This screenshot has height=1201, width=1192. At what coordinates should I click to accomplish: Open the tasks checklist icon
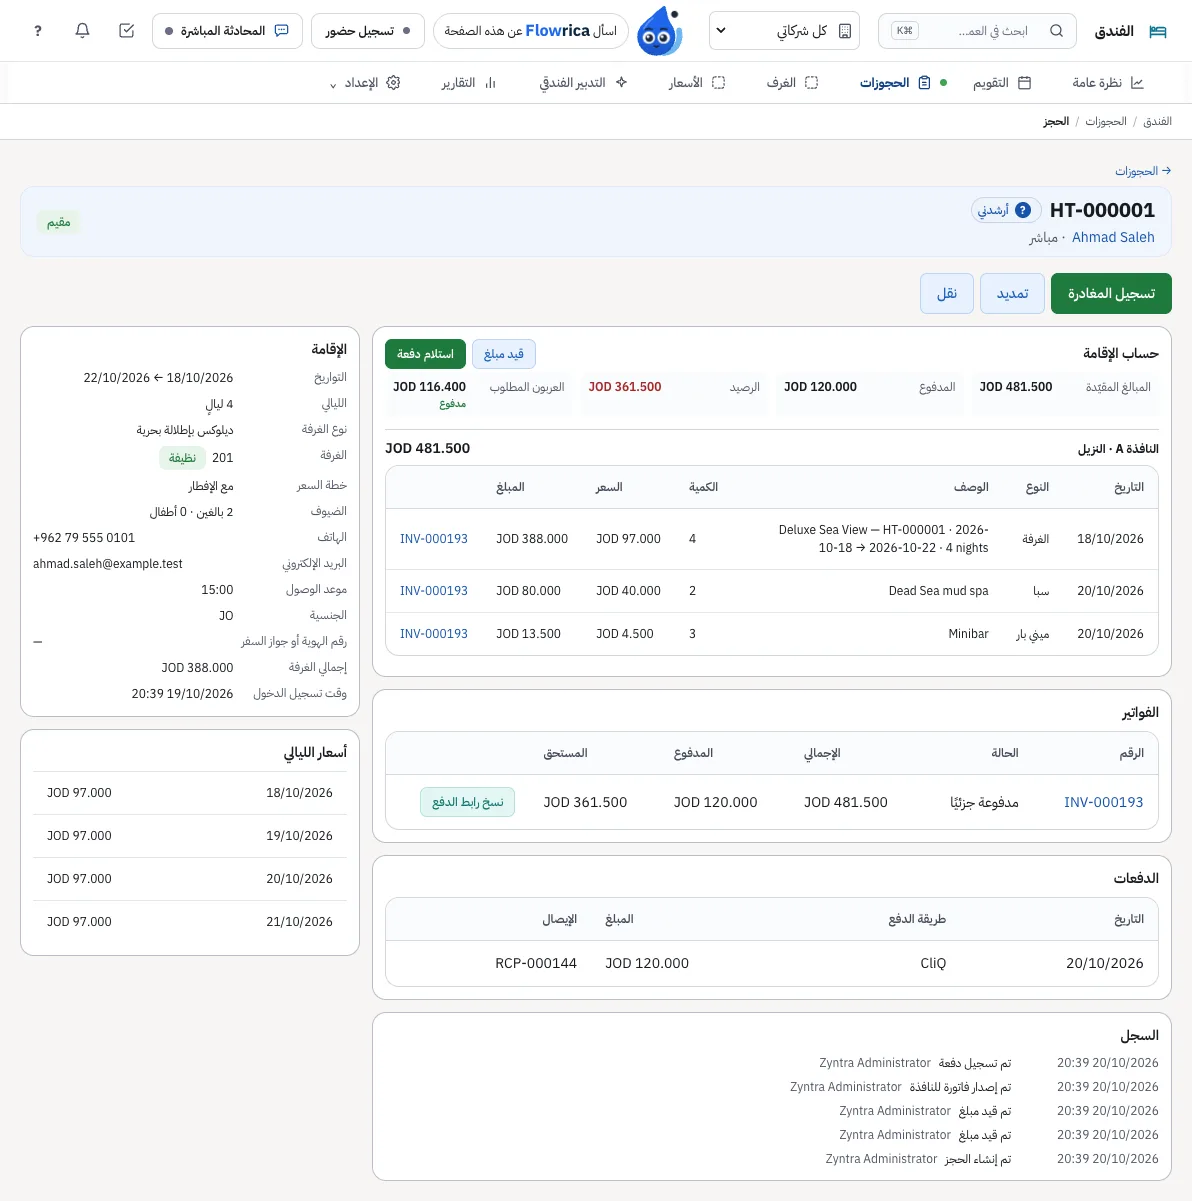click(126, 31)
